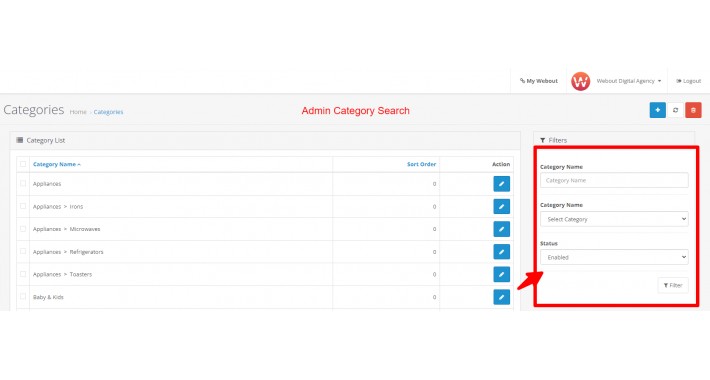Open the Status Enabled dropdown
This screenshot has width=710, height=380.
point(614,257)
